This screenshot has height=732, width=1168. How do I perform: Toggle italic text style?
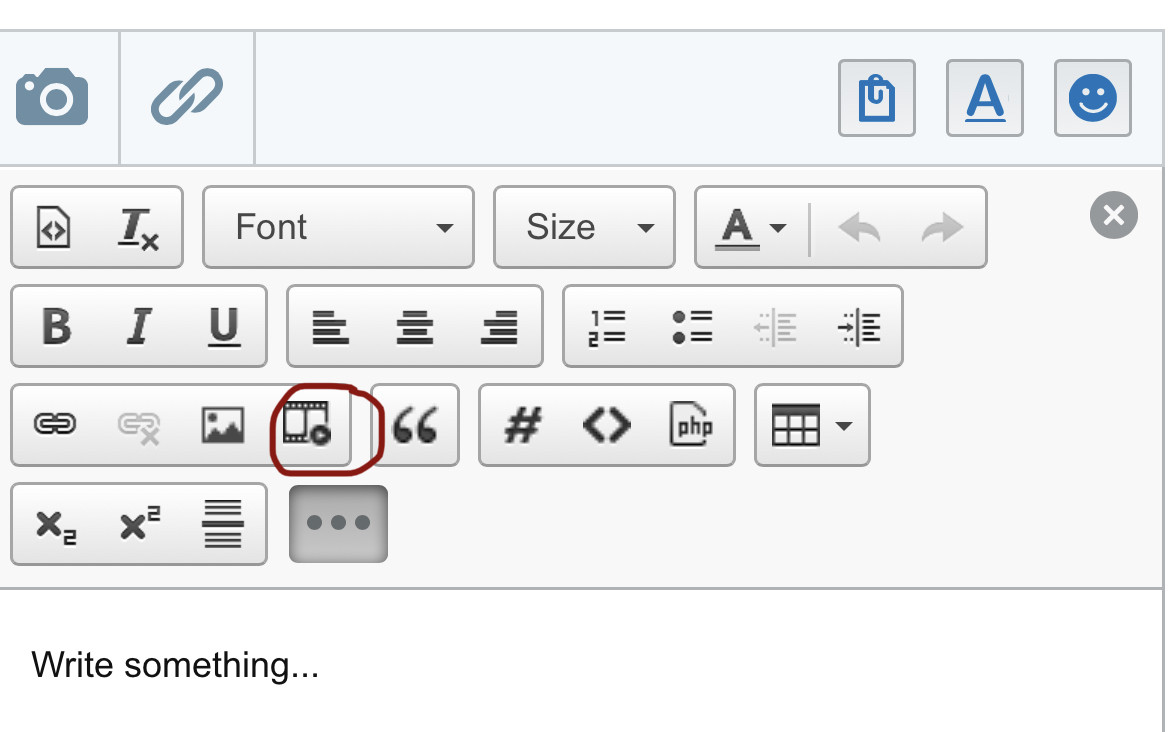[x=139, y=327]
